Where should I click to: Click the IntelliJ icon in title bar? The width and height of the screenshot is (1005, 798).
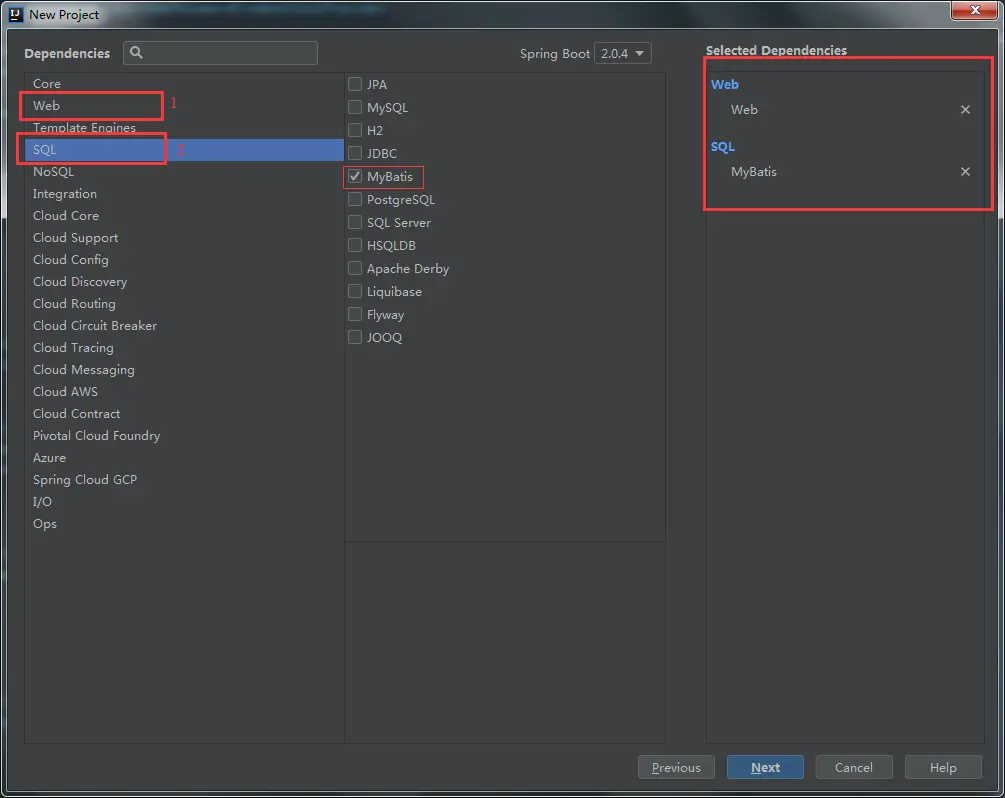15,14
